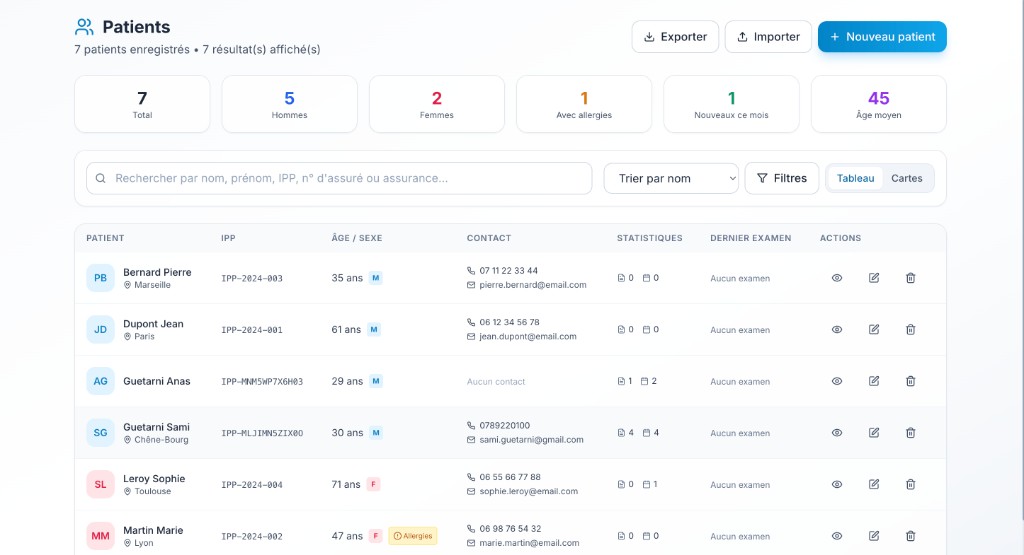Click the STATISTIQUES column header
Screen dimensions: 1024x555
649,238
